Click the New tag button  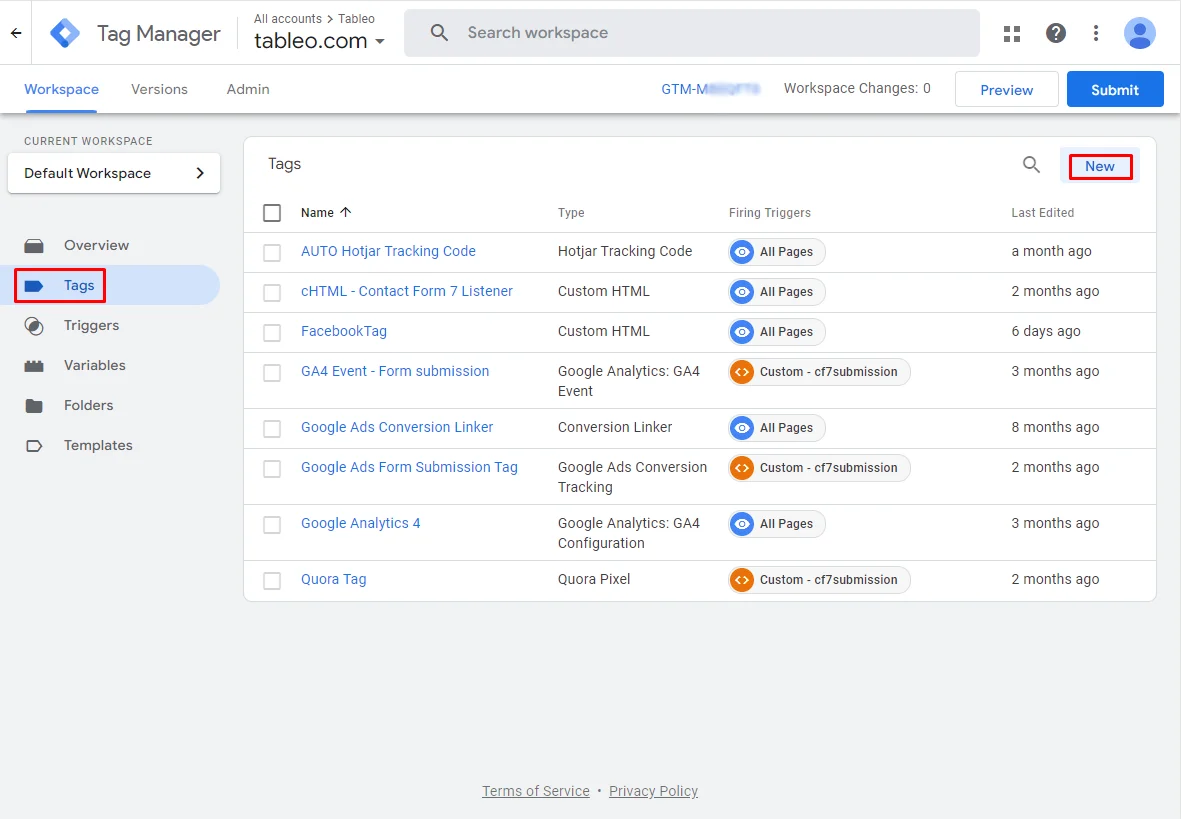[x=1100, y=167]
